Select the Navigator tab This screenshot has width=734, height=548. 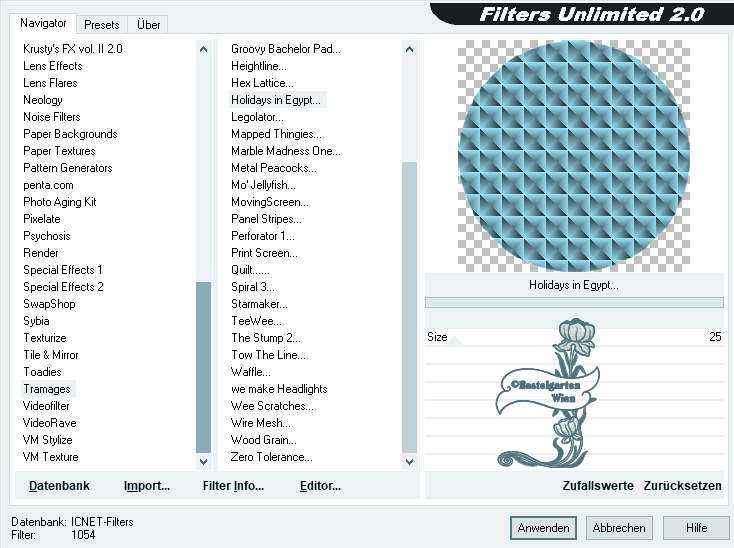[x=43, y=23]
